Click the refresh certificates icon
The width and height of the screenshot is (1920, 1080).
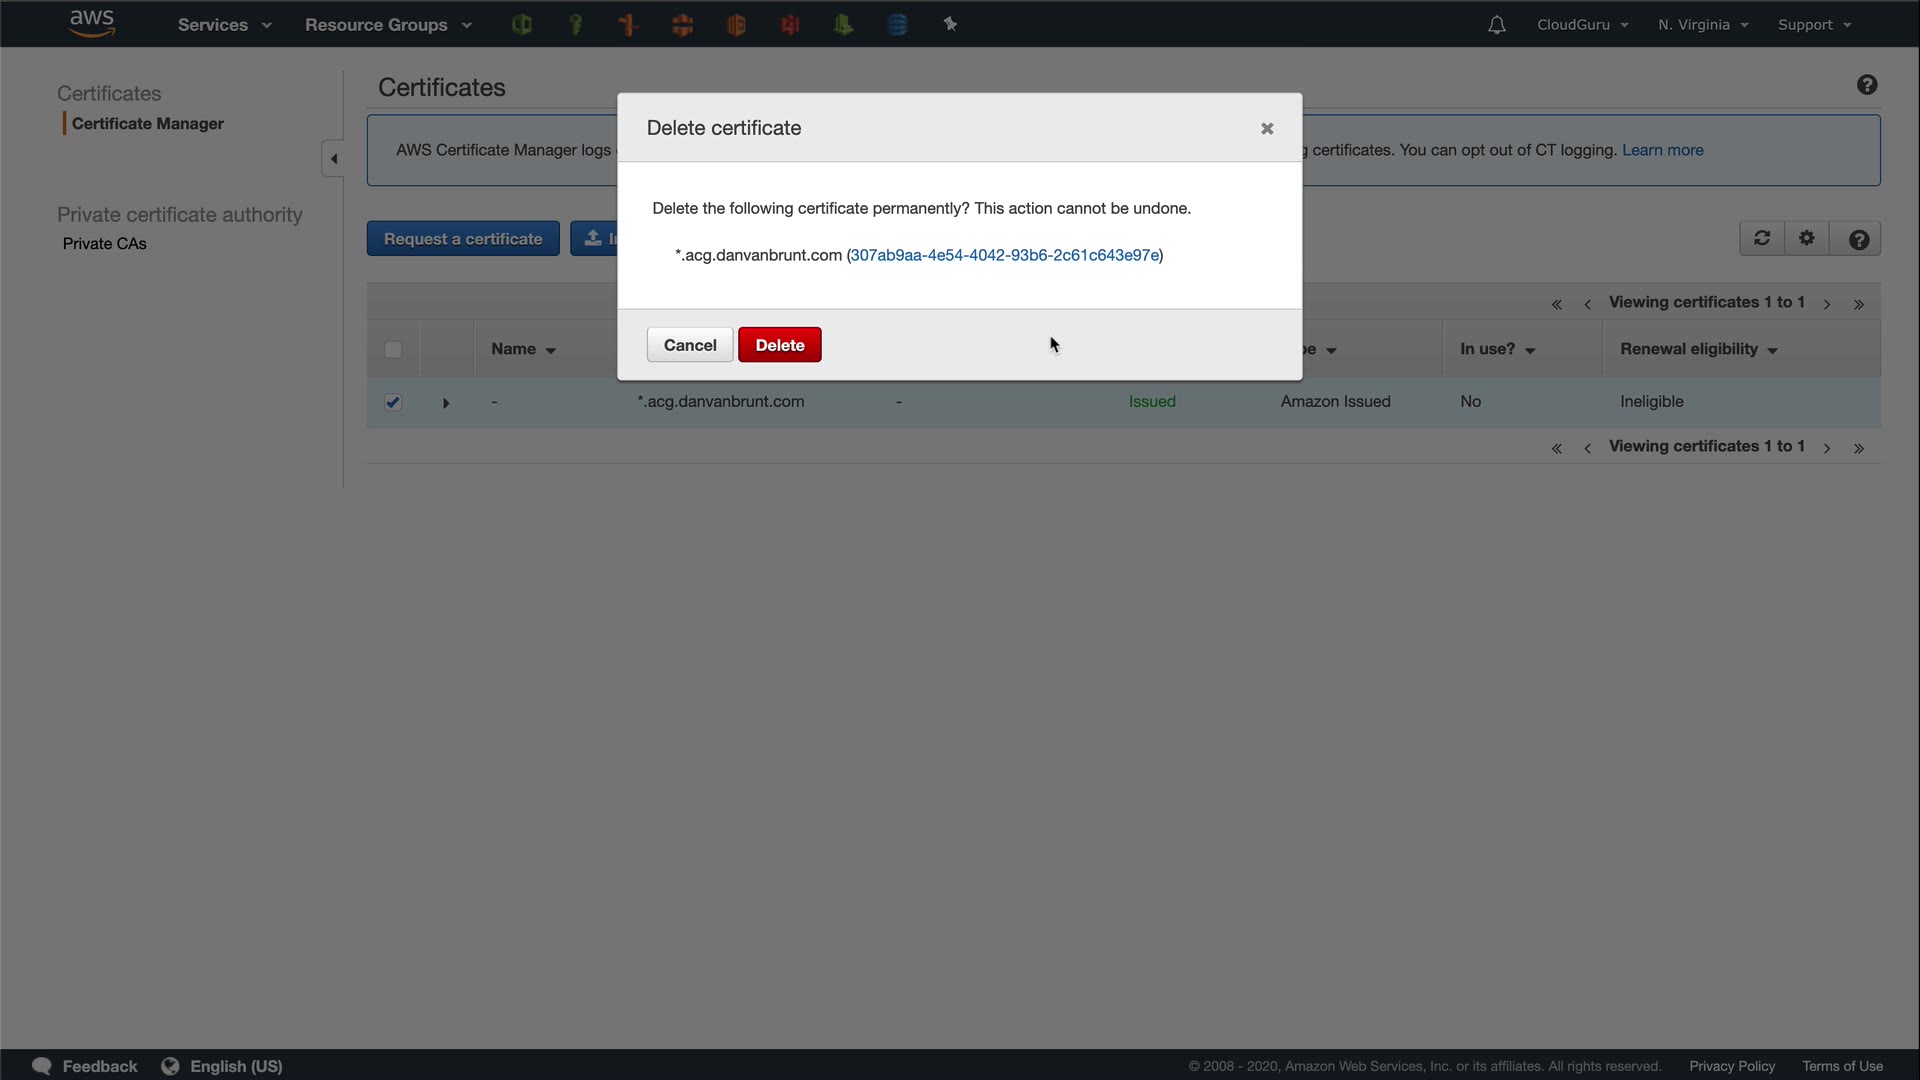tap(1762, 239)
